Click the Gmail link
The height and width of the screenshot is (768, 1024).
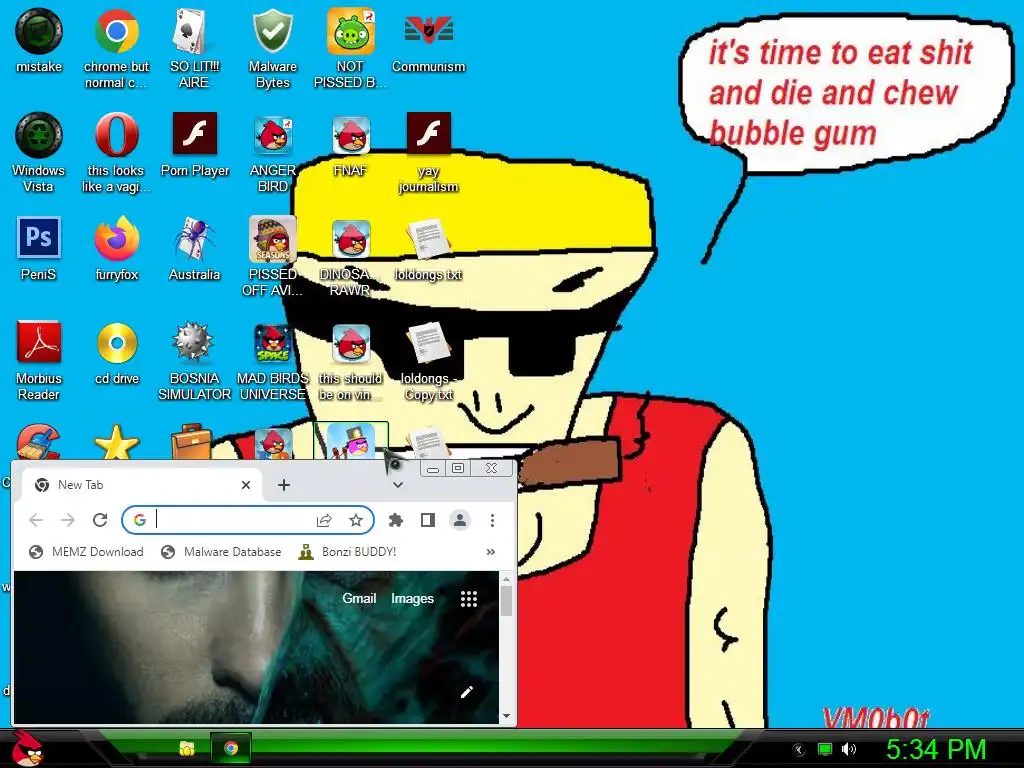(359, 598)
